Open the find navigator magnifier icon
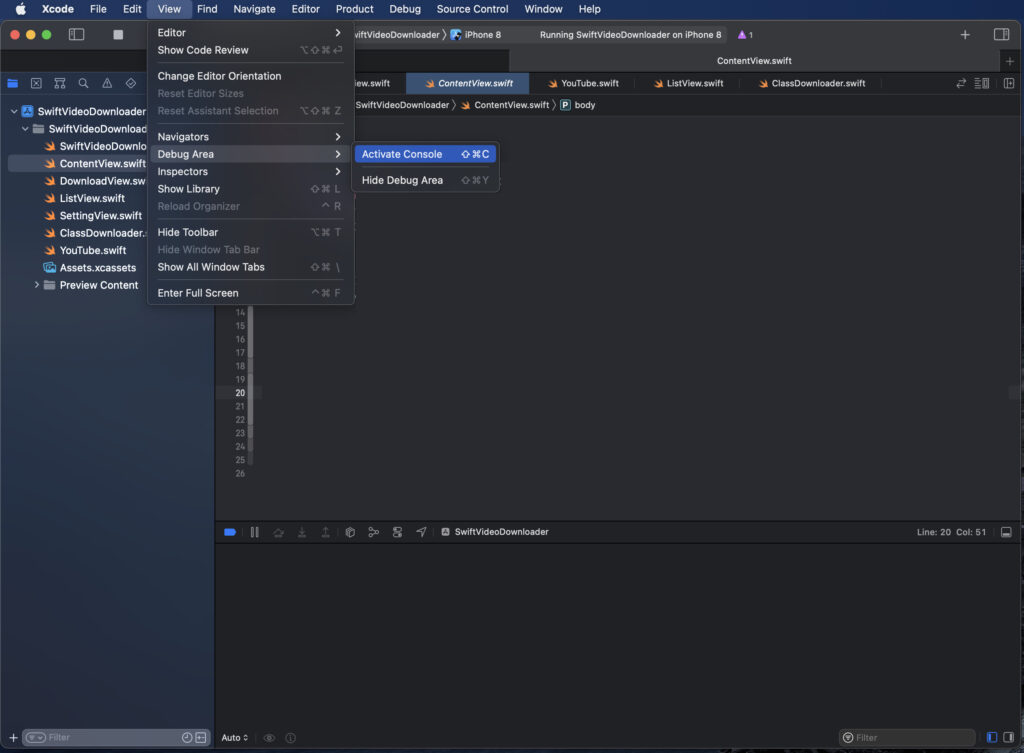Screen dimensions: 1024x753 coord(84,83)
